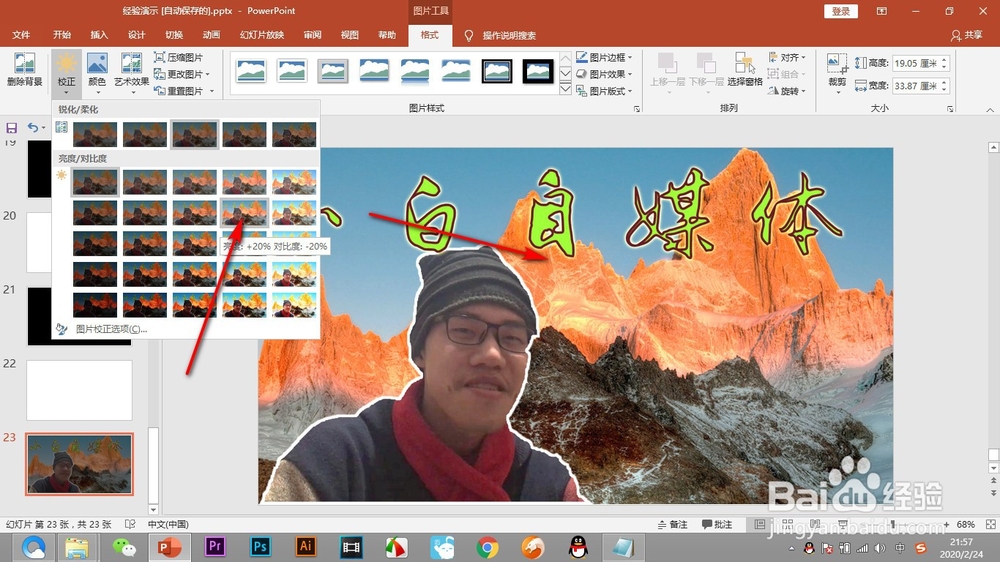Click the Format (格式) tab
The image size is (1000, 562).
[429, 35]
